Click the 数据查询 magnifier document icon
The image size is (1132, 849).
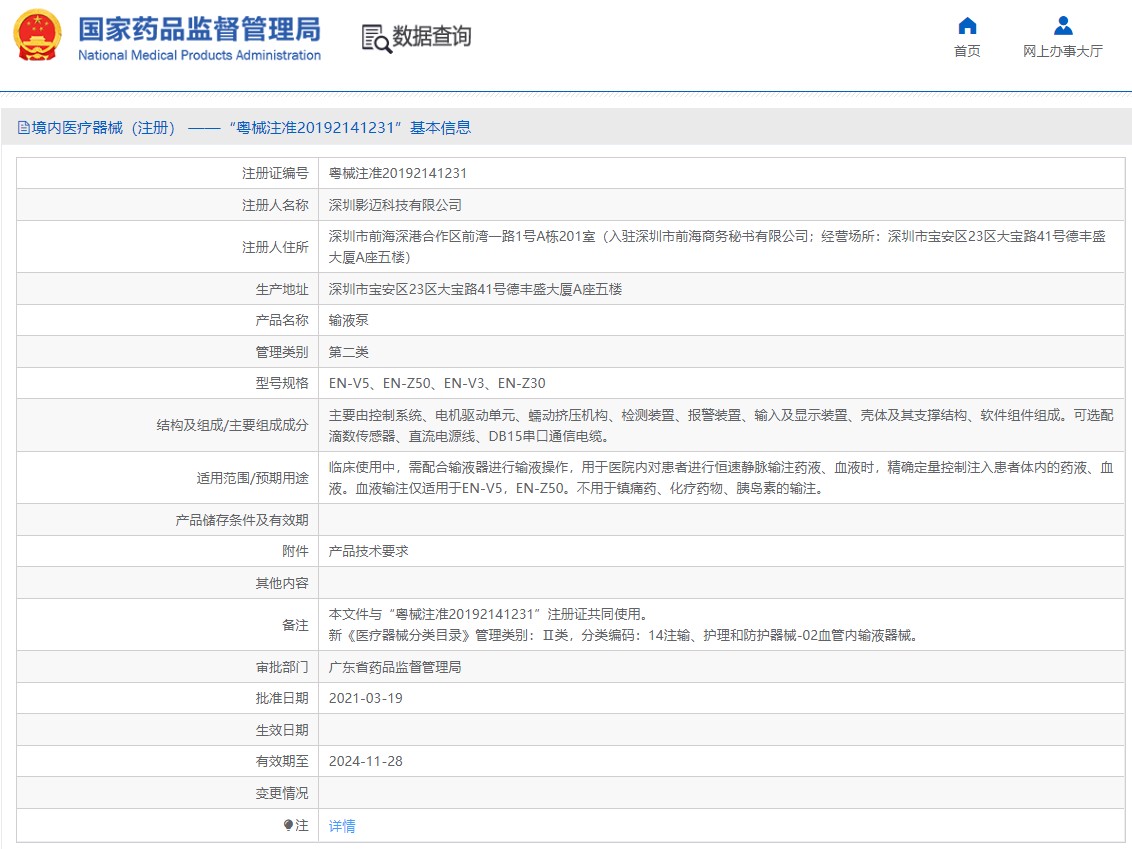coord(376,38)
